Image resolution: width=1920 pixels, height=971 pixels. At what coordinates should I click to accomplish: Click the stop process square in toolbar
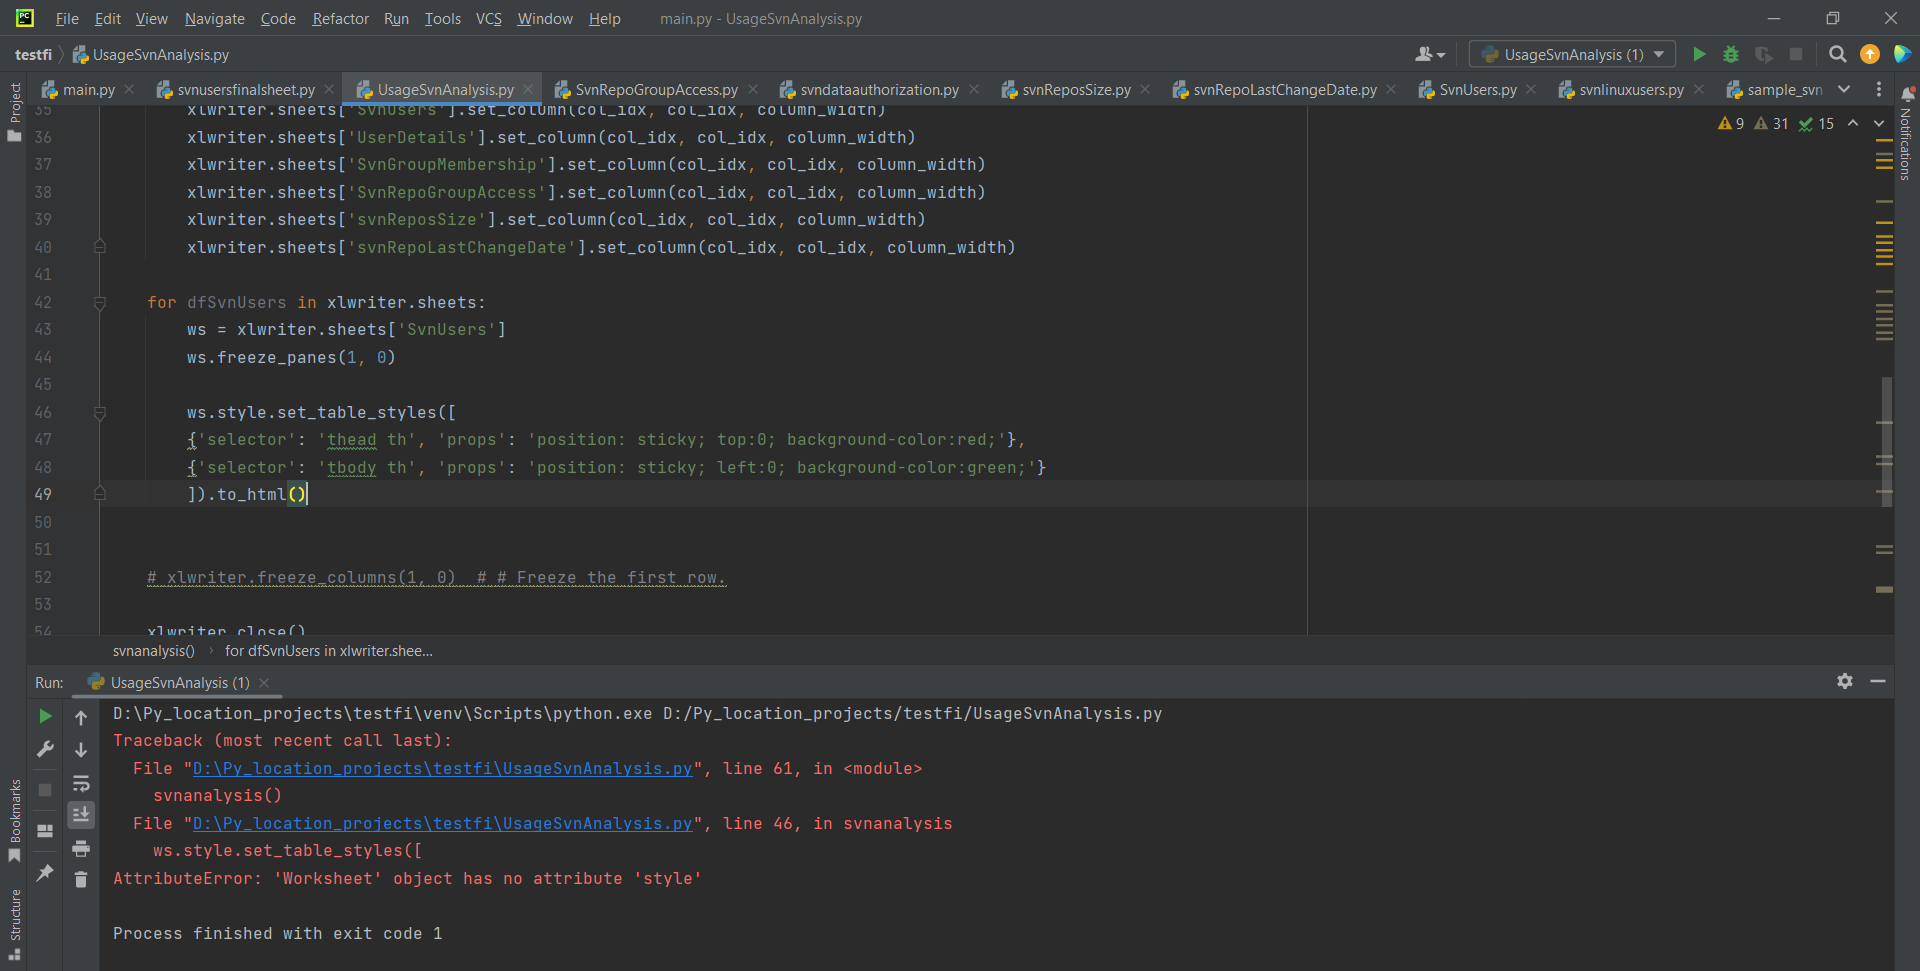click(1796, 54)
